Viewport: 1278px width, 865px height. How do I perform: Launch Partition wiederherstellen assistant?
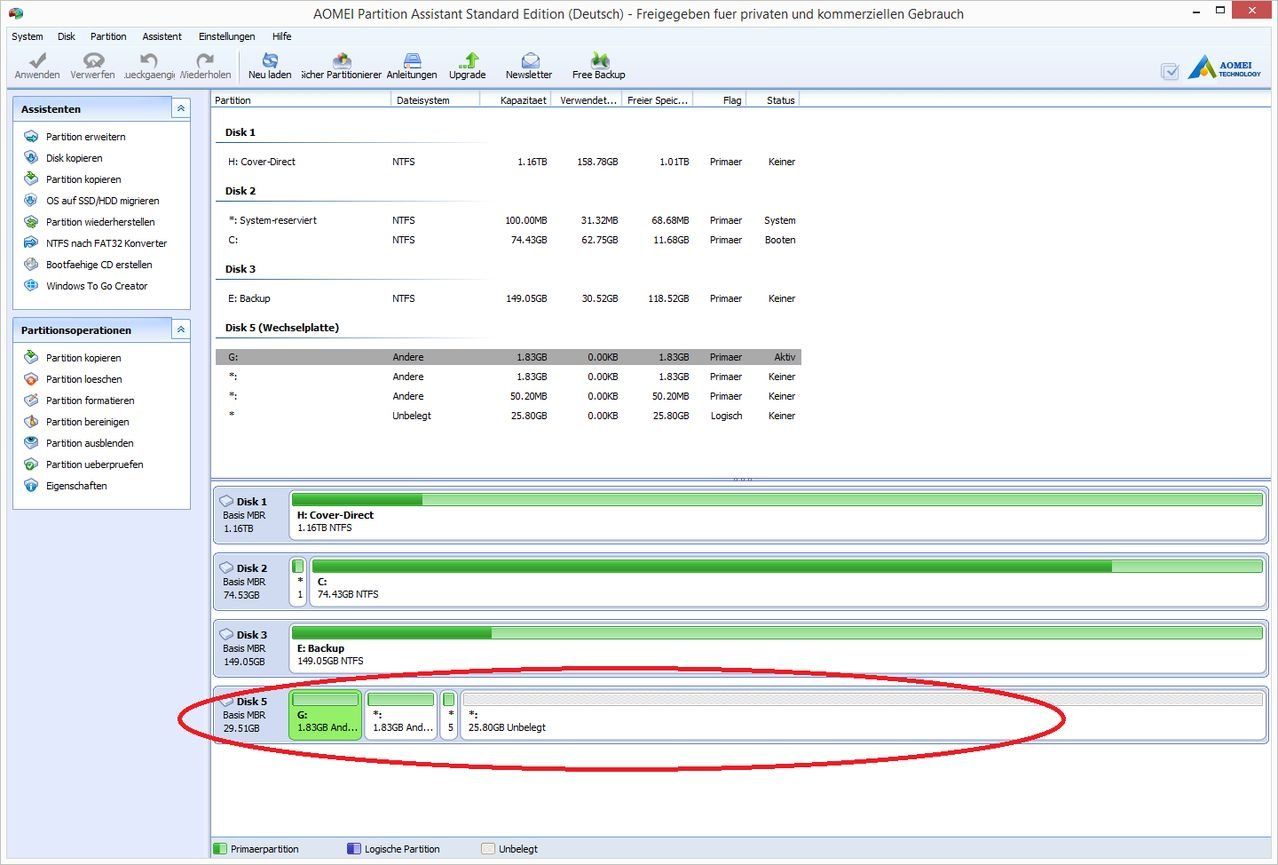click(x=100, y=222)
